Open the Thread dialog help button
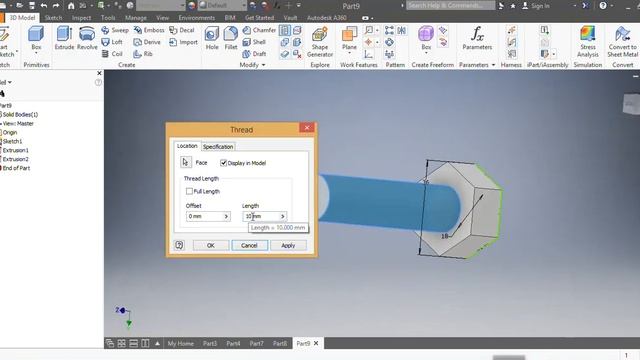This screenshot has width=640, height=360. click(x=179, y=245)
